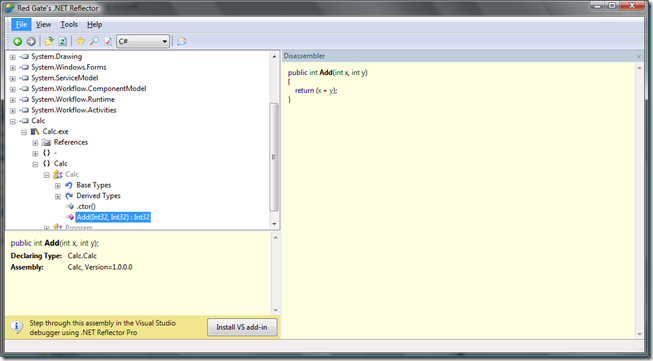Open the C# language dropdown
Viewport: 653px width, 361px height.
click(143, 41)
